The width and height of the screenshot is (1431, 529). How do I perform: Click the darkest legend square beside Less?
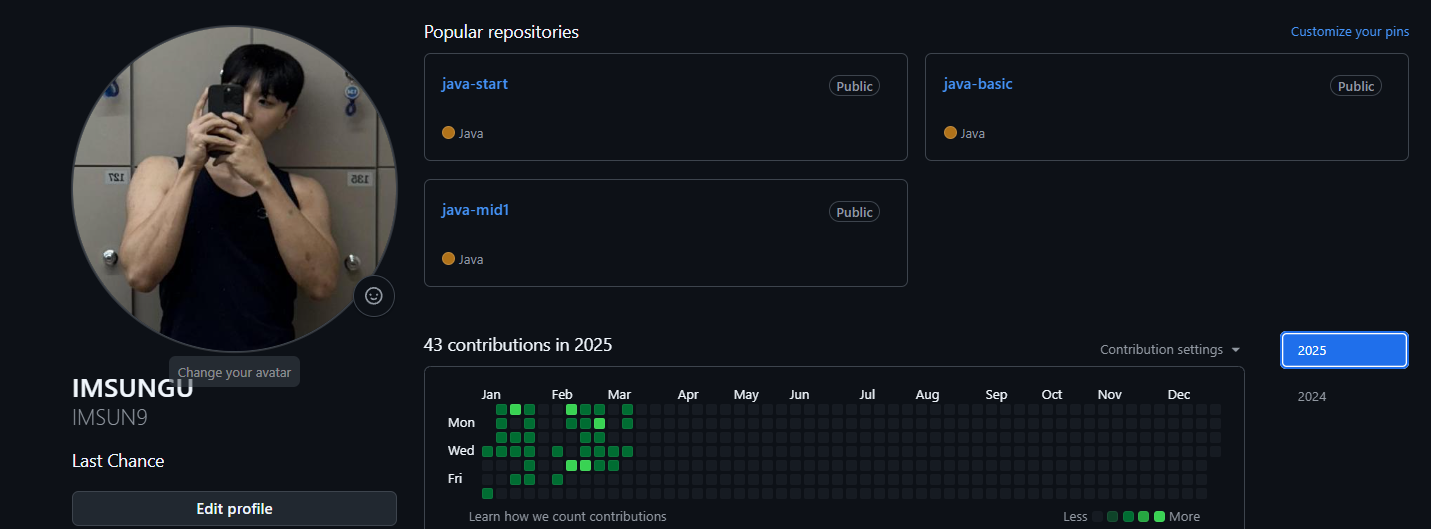[x=1097, y=517]
